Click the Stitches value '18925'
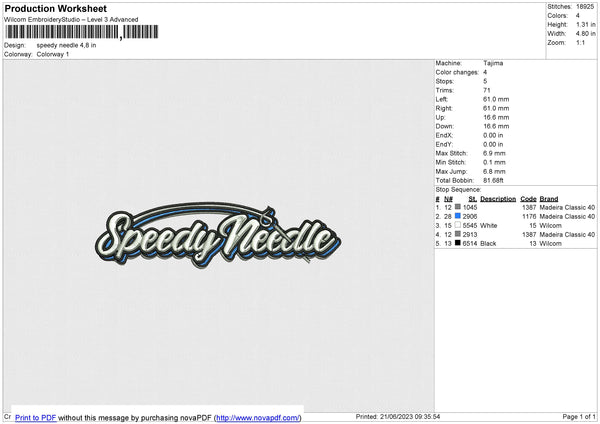The width and height of the screenshot is (600, 424). point(585,7)
